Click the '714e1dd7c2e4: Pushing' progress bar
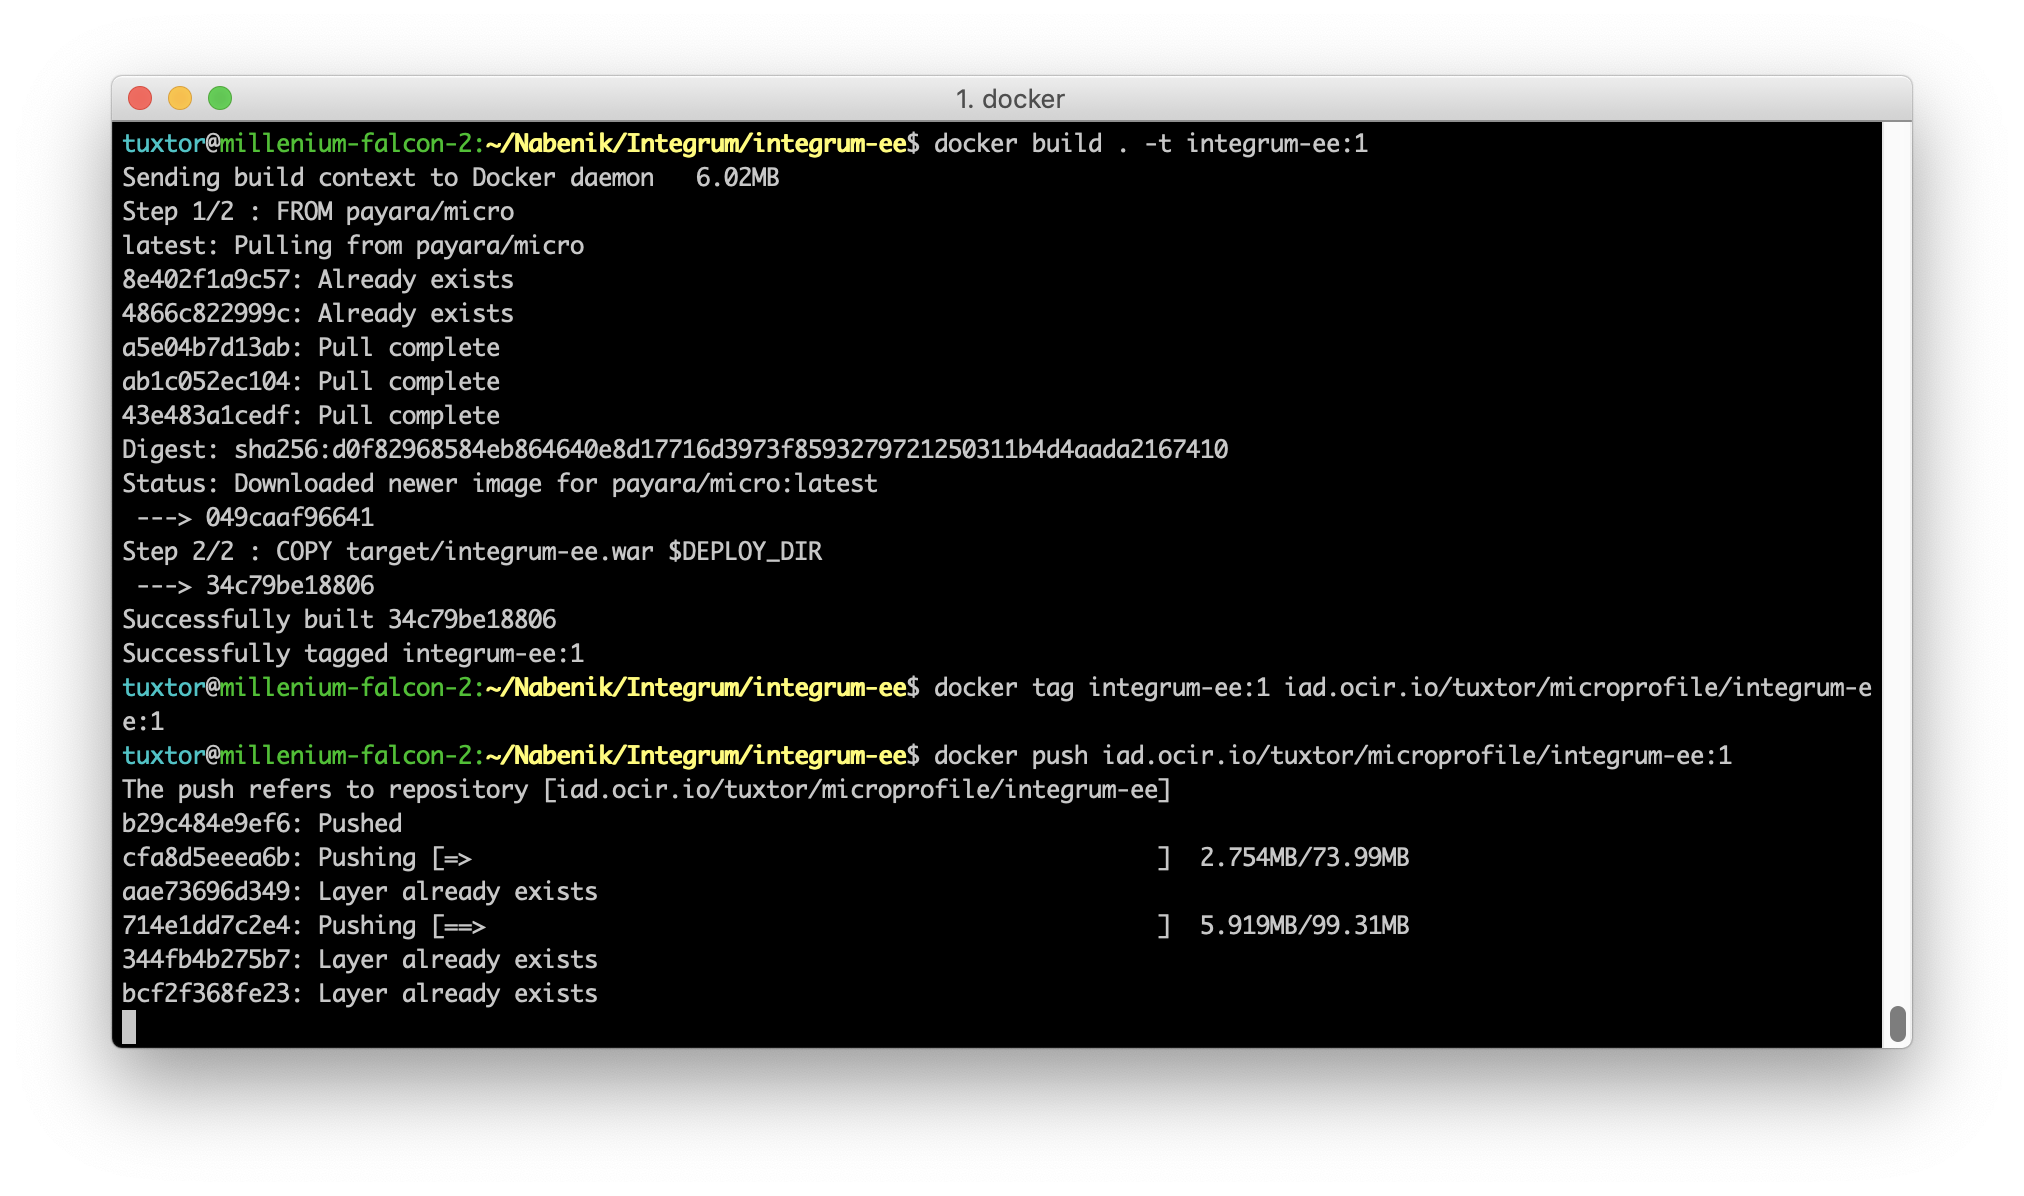Viewport: 2024px width, 1196px height. tap(801, 926)
